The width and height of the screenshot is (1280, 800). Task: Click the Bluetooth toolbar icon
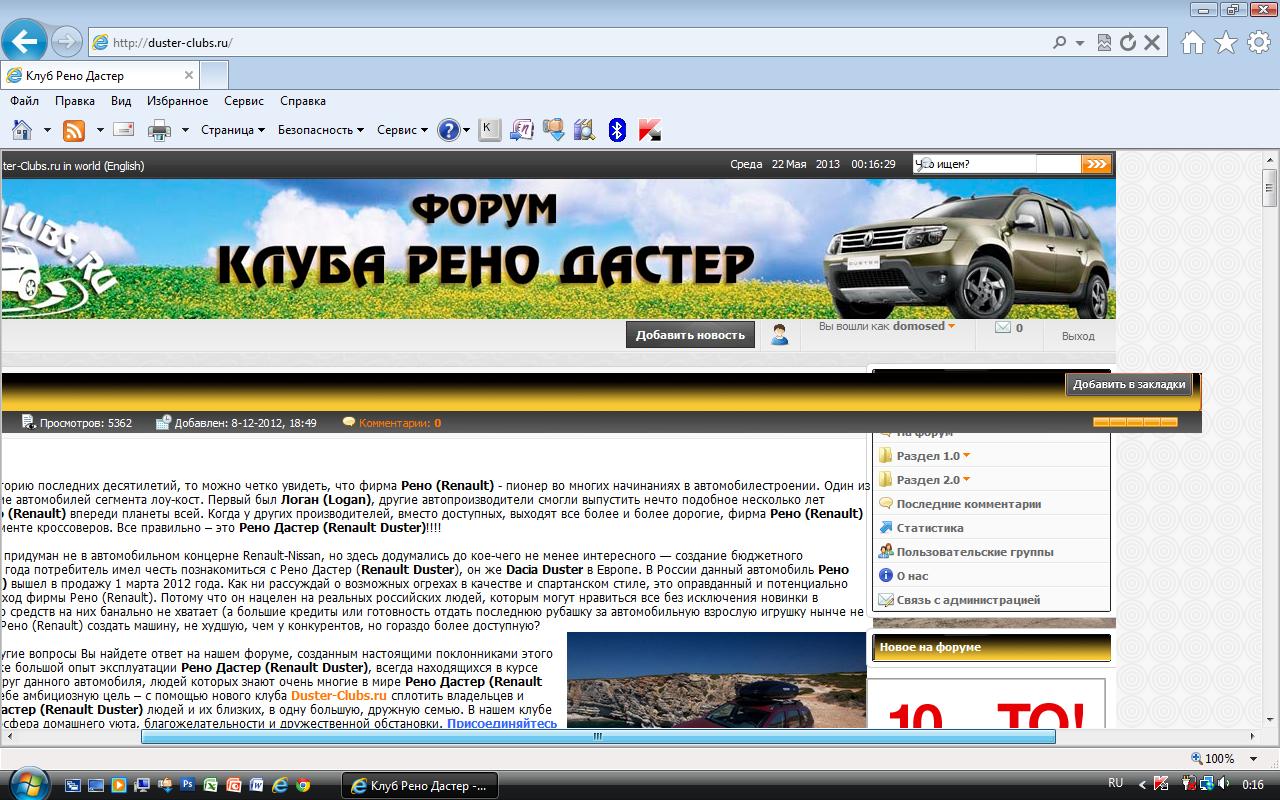tap(617, 130)
